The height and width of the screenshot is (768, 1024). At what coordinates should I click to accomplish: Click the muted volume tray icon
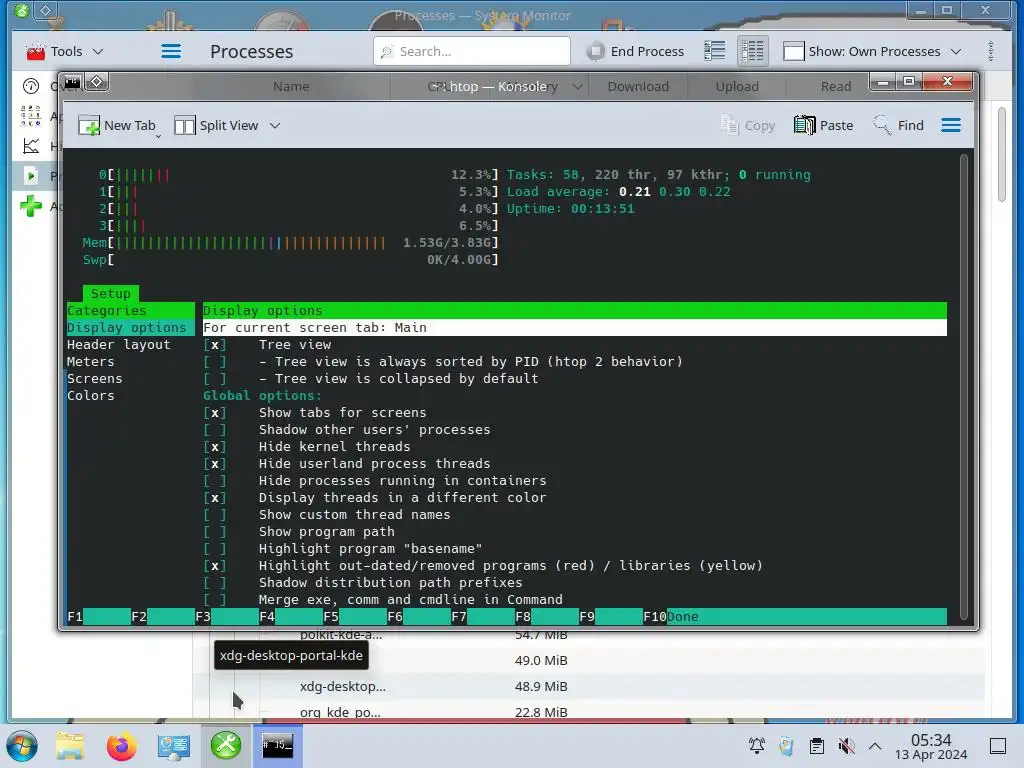coord(846,746)
